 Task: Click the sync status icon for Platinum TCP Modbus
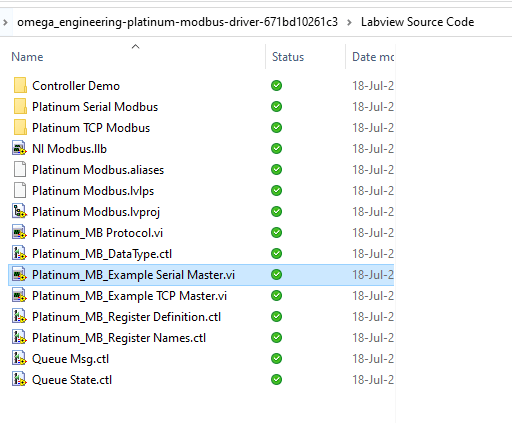click(276, 128)
